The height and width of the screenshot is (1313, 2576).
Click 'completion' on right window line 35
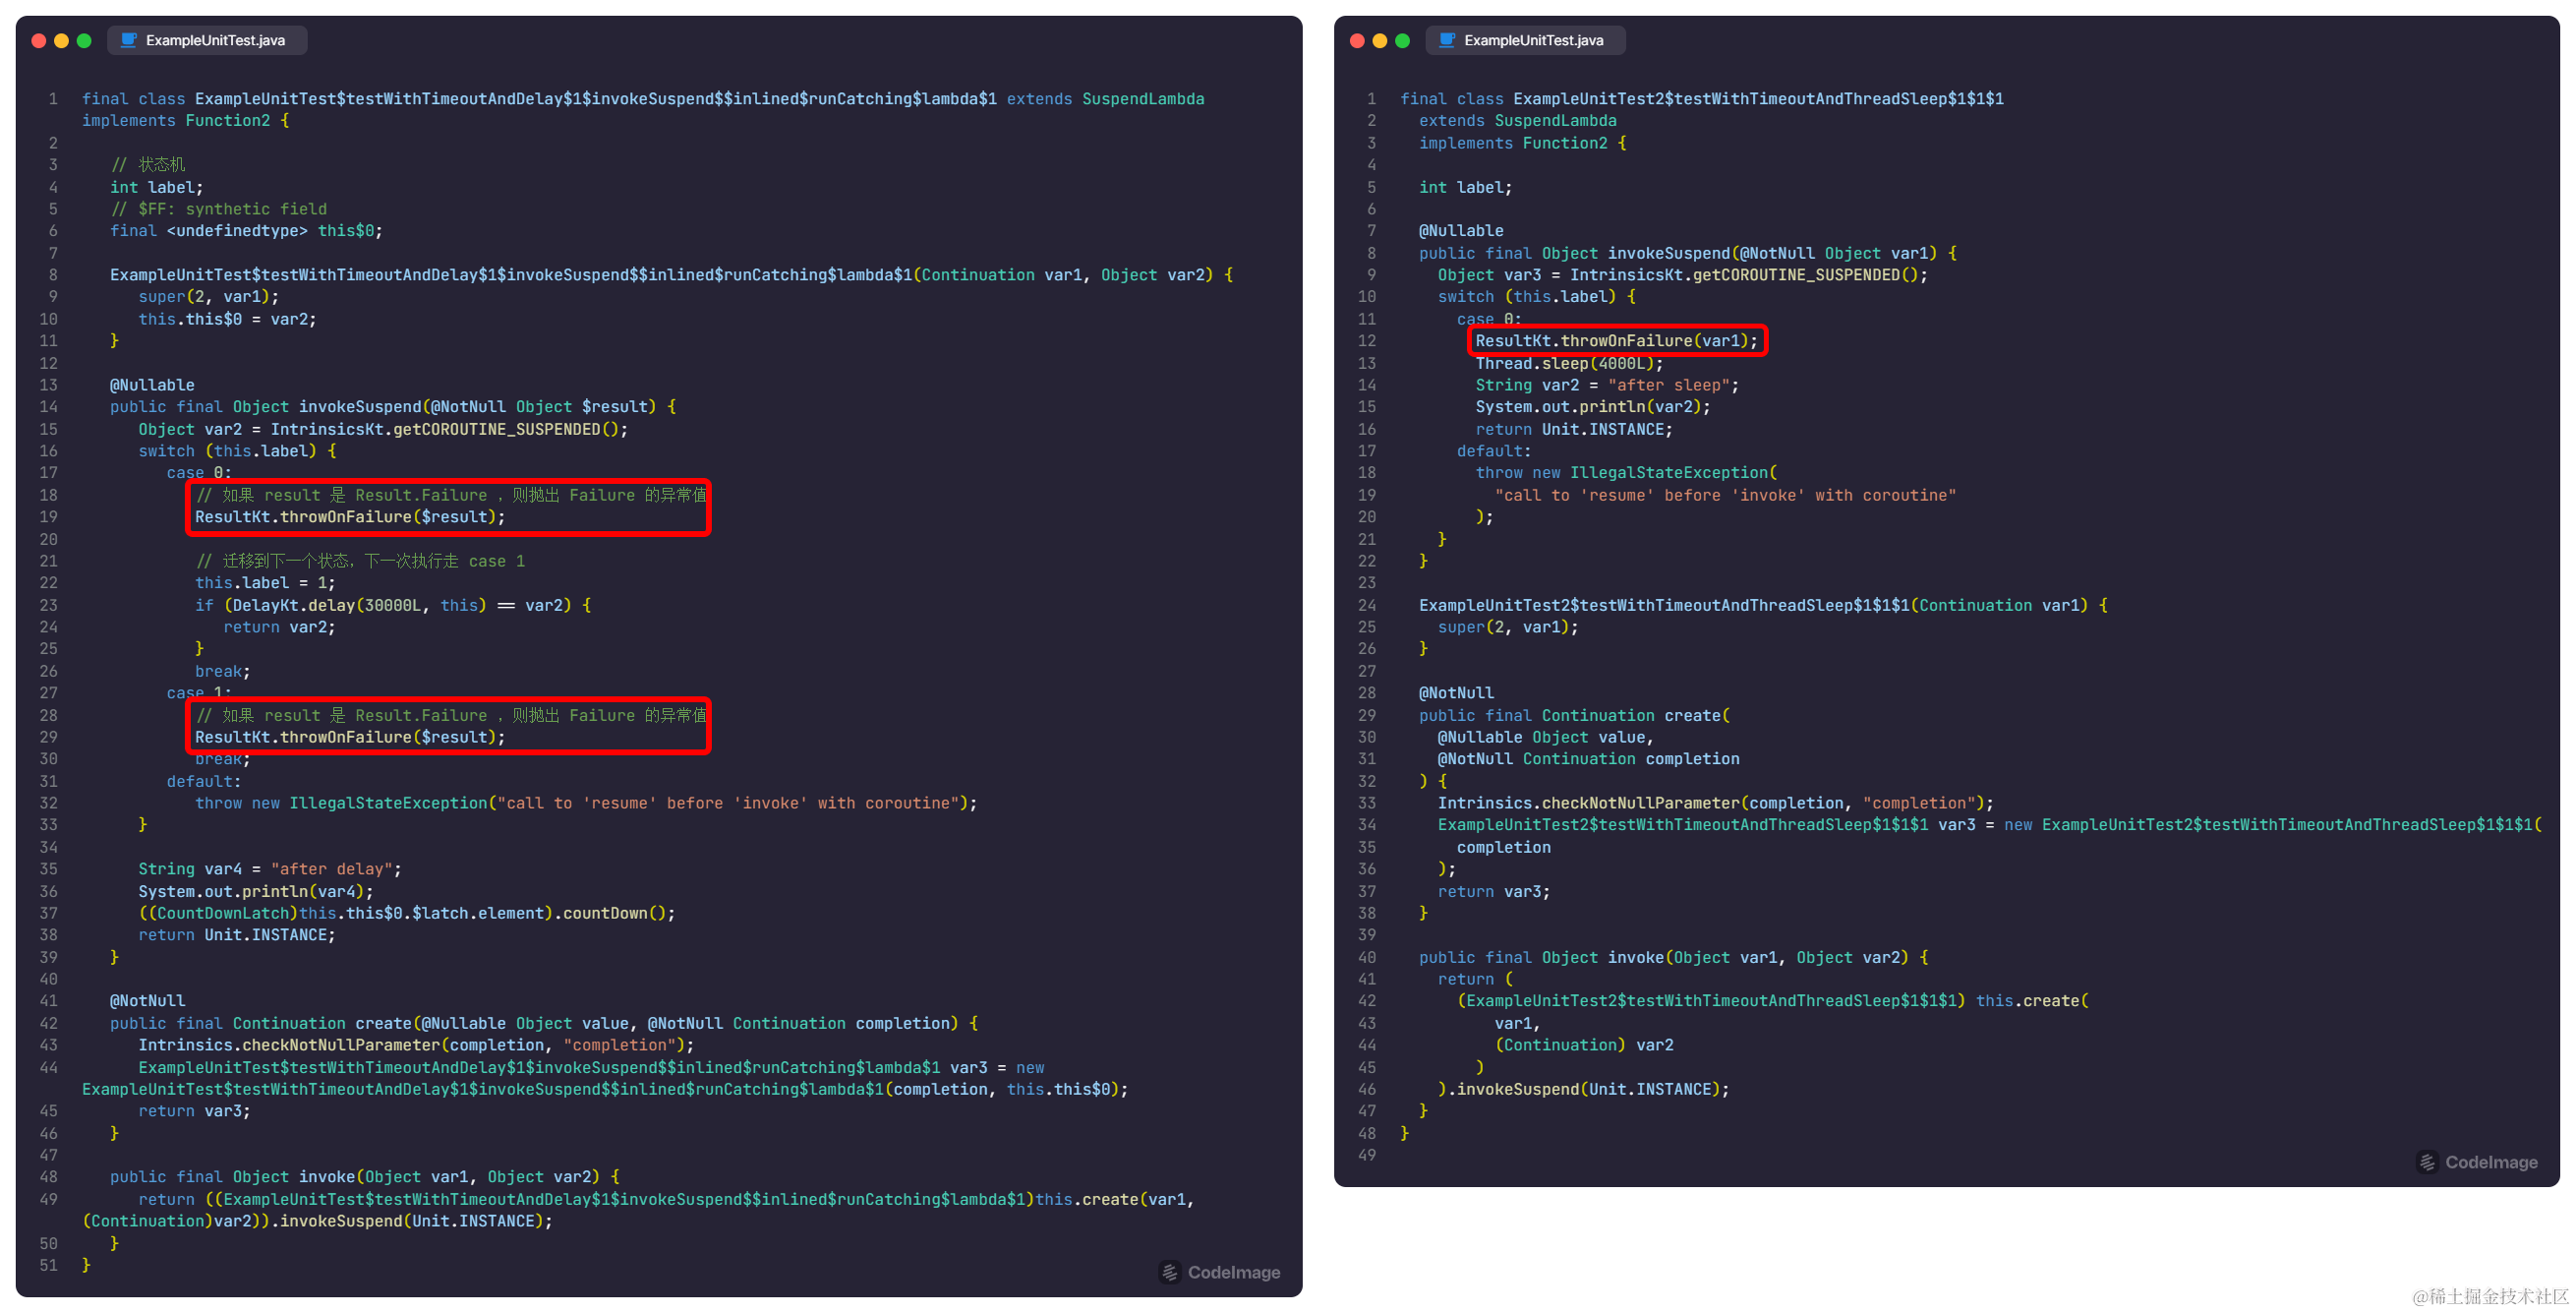1503,847
